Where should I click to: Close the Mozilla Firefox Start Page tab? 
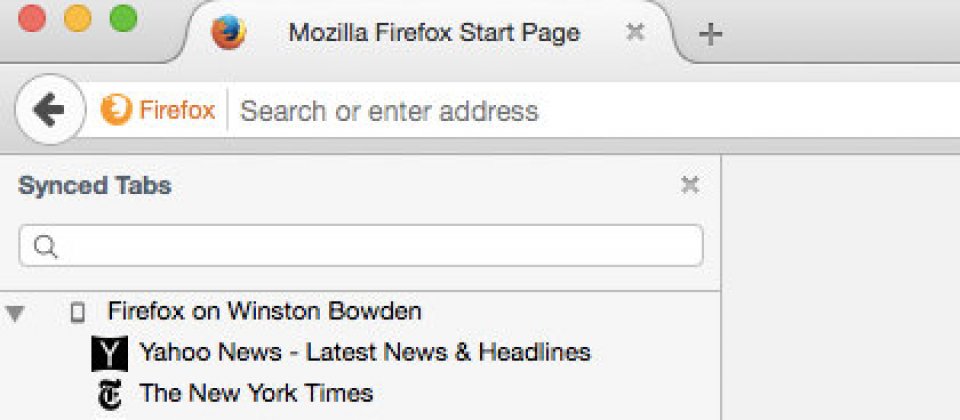(x=636, y=32)
